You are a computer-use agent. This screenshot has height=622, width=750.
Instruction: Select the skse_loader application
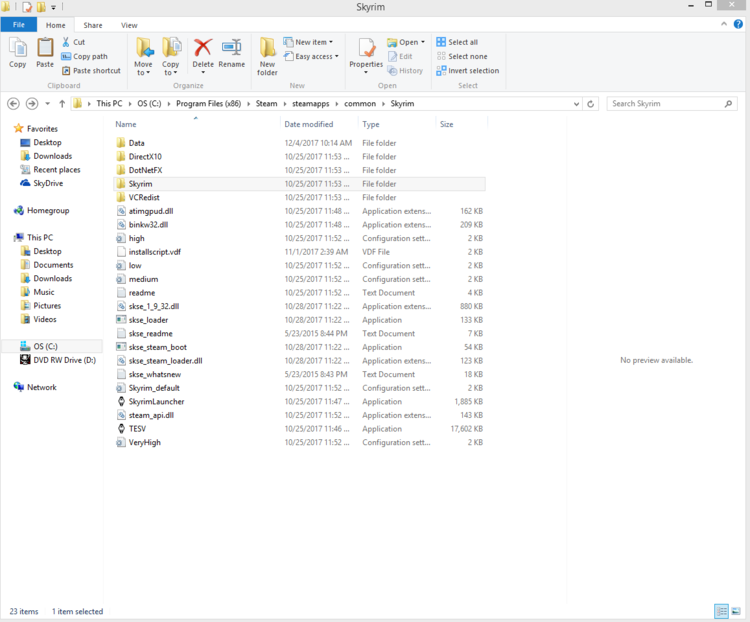[299, 320]
